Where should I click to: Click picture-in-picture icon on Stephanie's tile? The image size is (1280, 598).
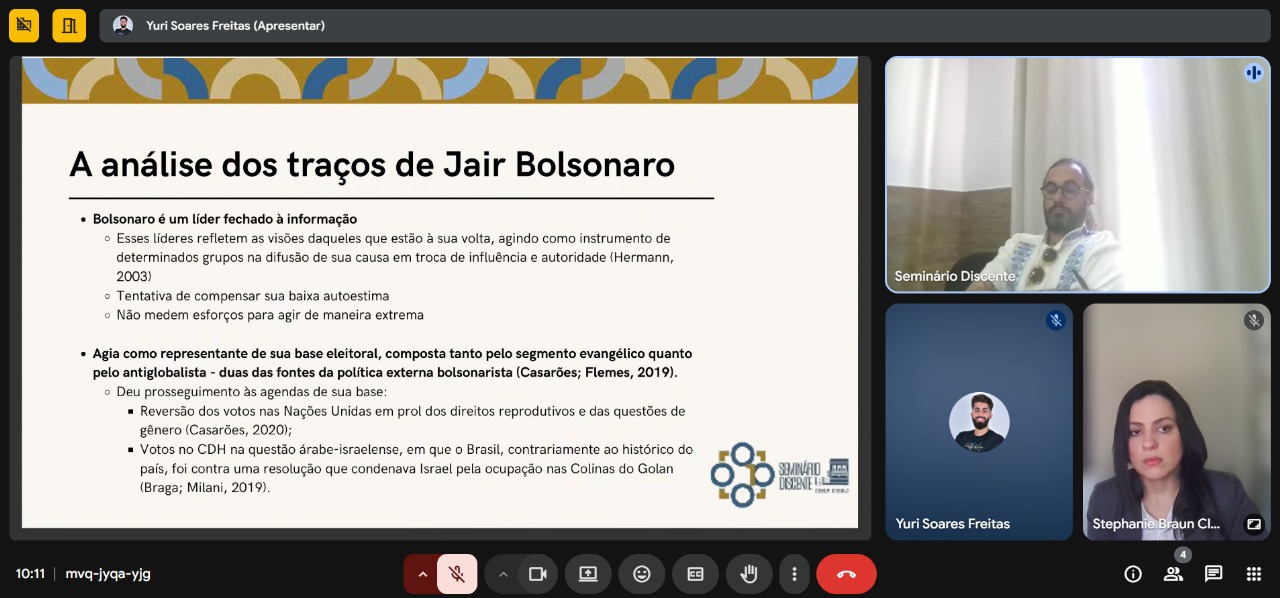(x=1253, y=524)
